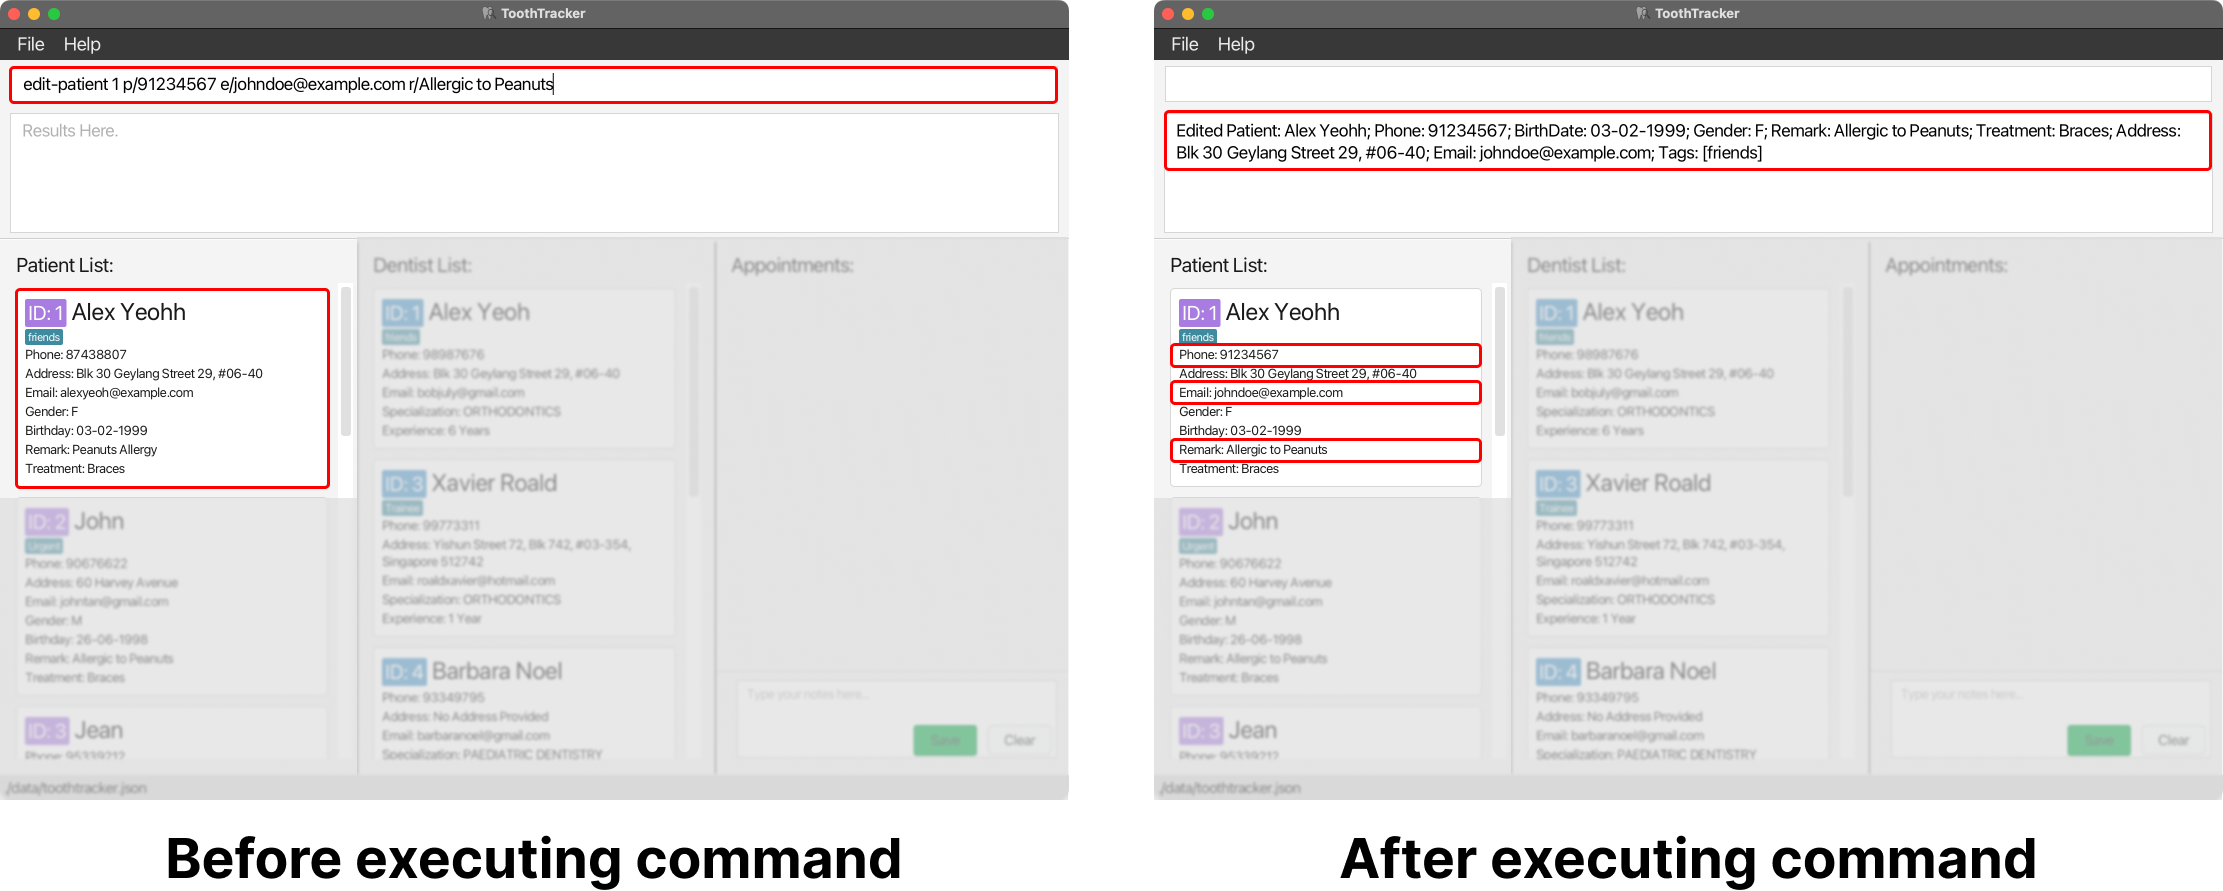Screen dimensions: 2223x891
Task: Click 'Remark: Peanuts Allergy' in the left window
Action: pos(91,450)
